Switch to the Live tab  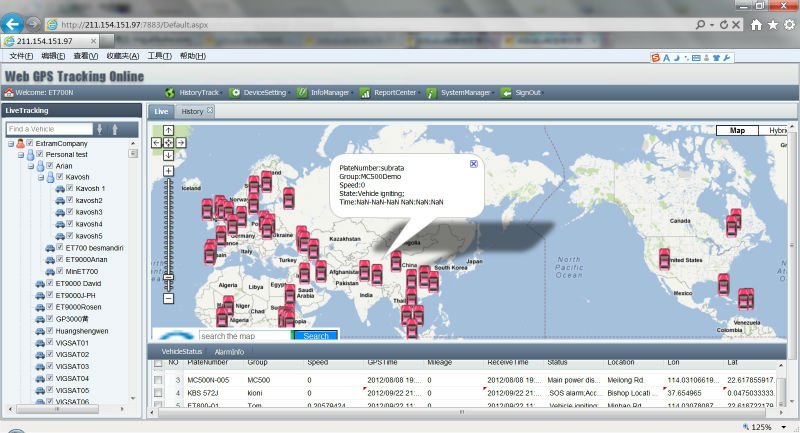(161, 111)
